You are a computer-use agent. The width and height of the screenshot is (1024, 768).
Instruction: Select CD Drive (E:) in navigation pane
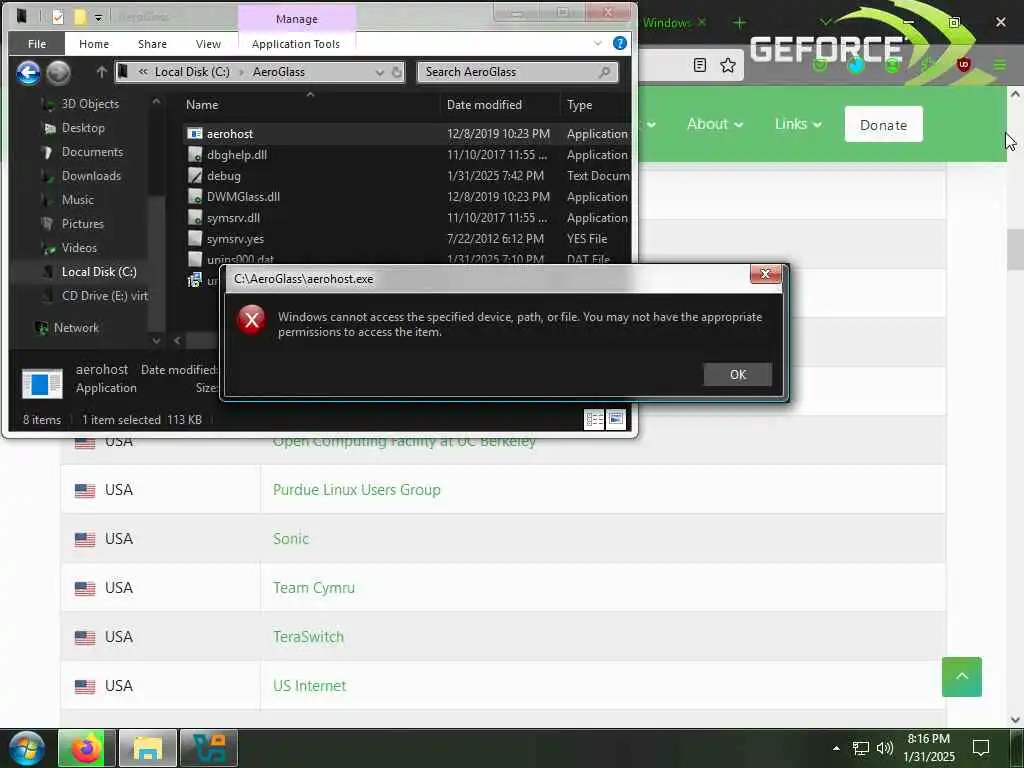[104, 296]
